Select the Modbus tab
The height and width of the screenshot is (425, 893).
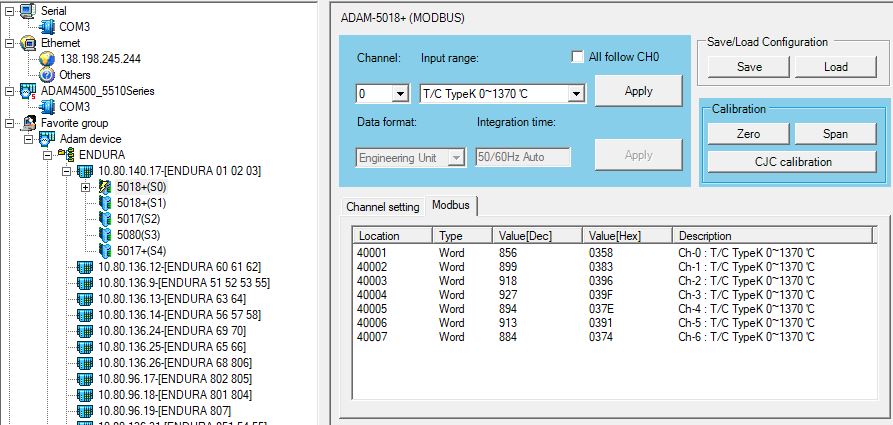[x=451, y=205]
